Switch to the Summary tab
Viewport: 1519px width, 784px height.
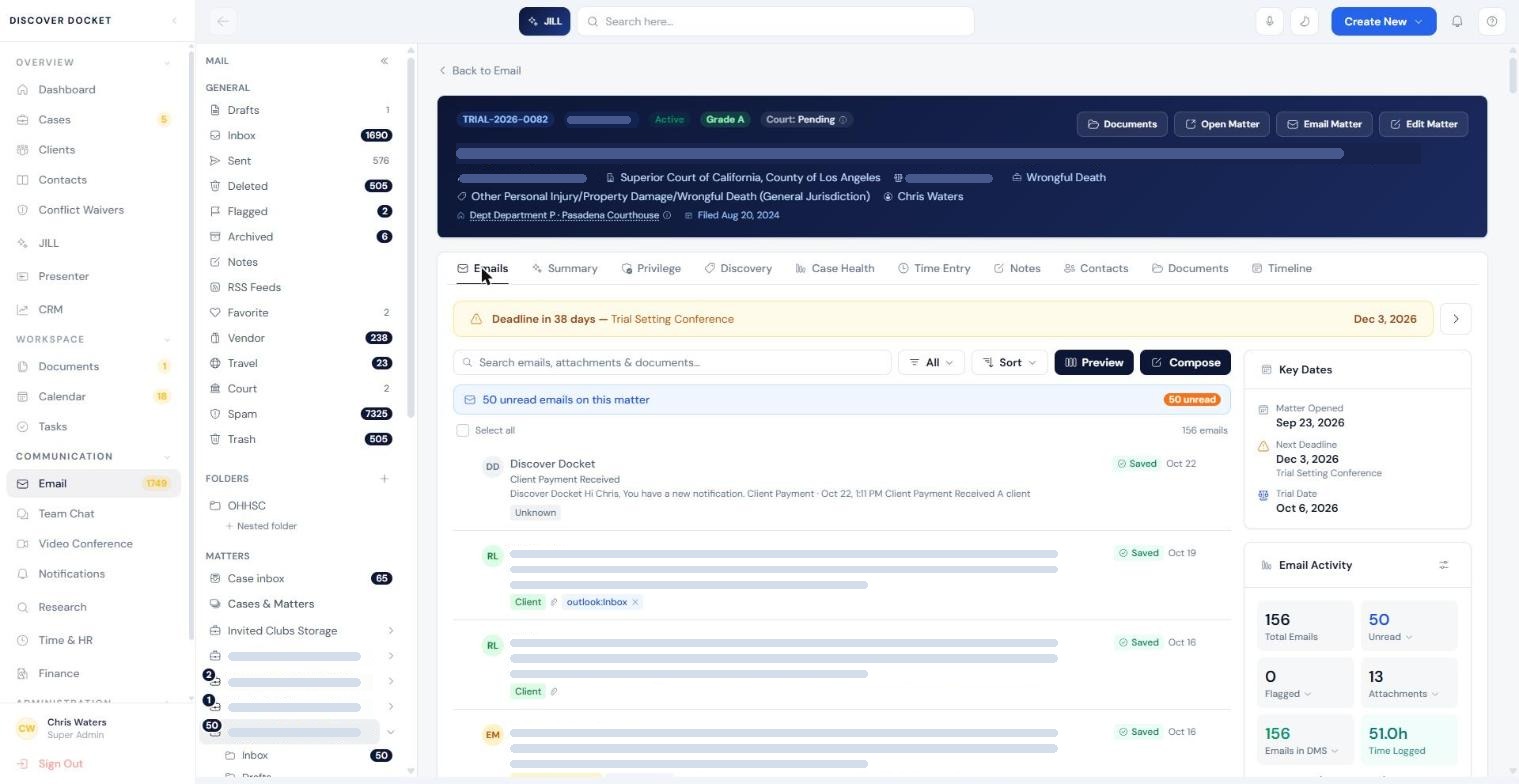coord(564,269)
